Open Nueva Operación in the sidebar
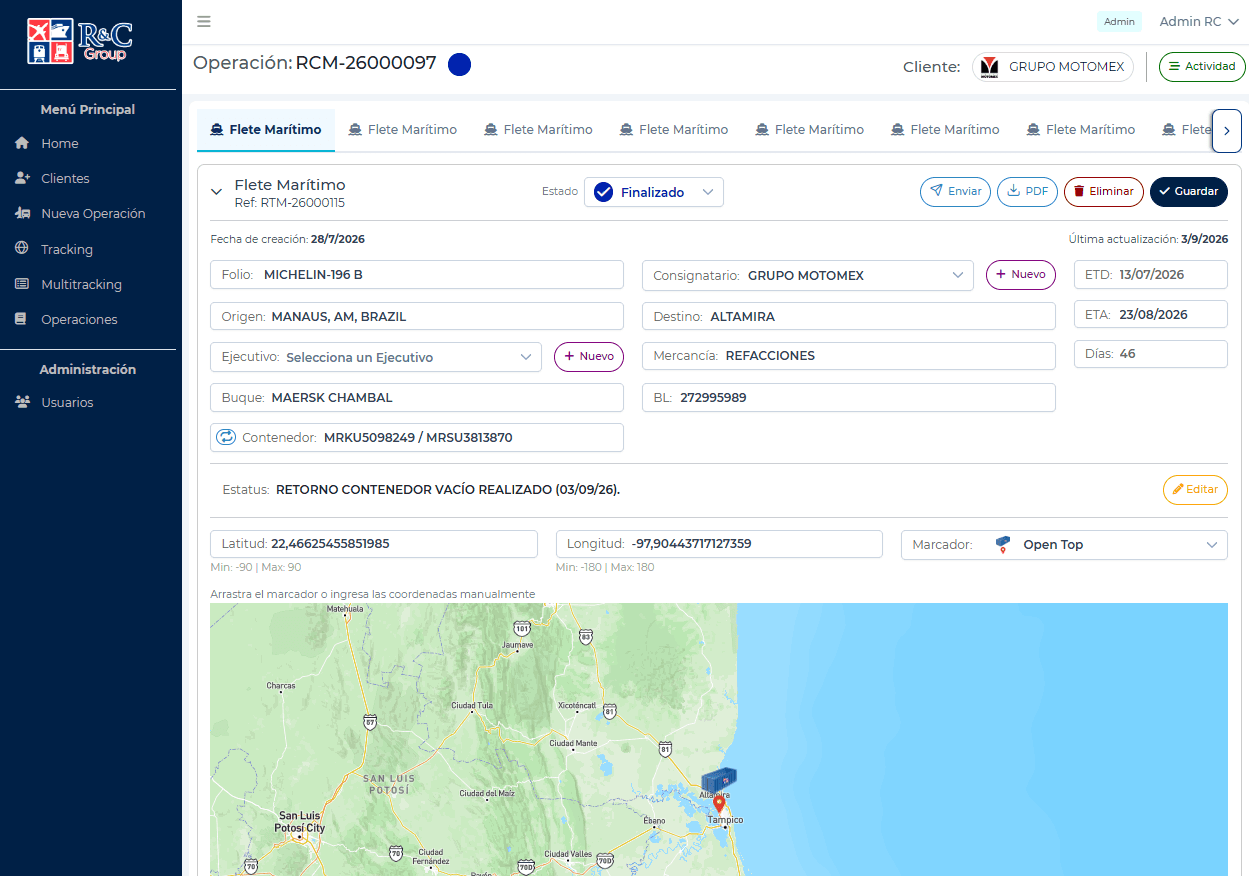Screen dimensions: 1249x876 (x=91, y=213)
